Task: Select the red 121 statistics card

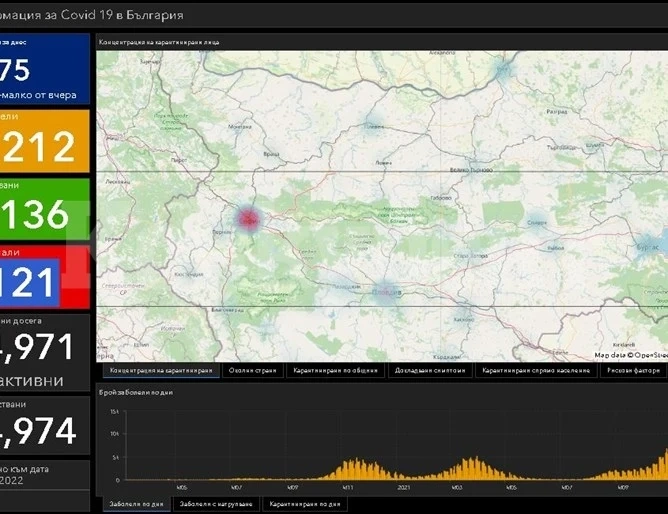Action: point(44,277)
